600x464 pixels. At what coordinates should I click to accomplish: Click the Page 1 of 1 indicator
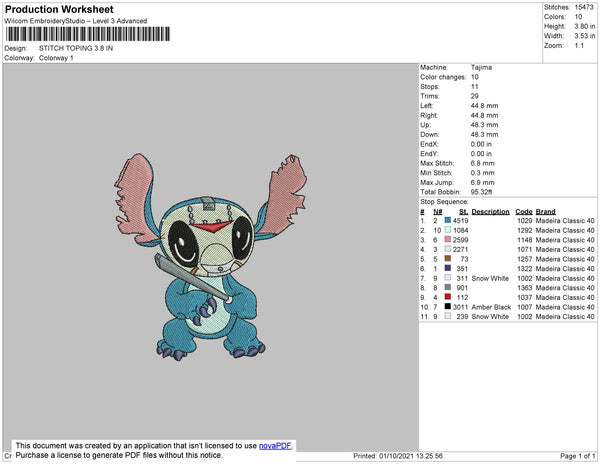(x=577, y=456)
